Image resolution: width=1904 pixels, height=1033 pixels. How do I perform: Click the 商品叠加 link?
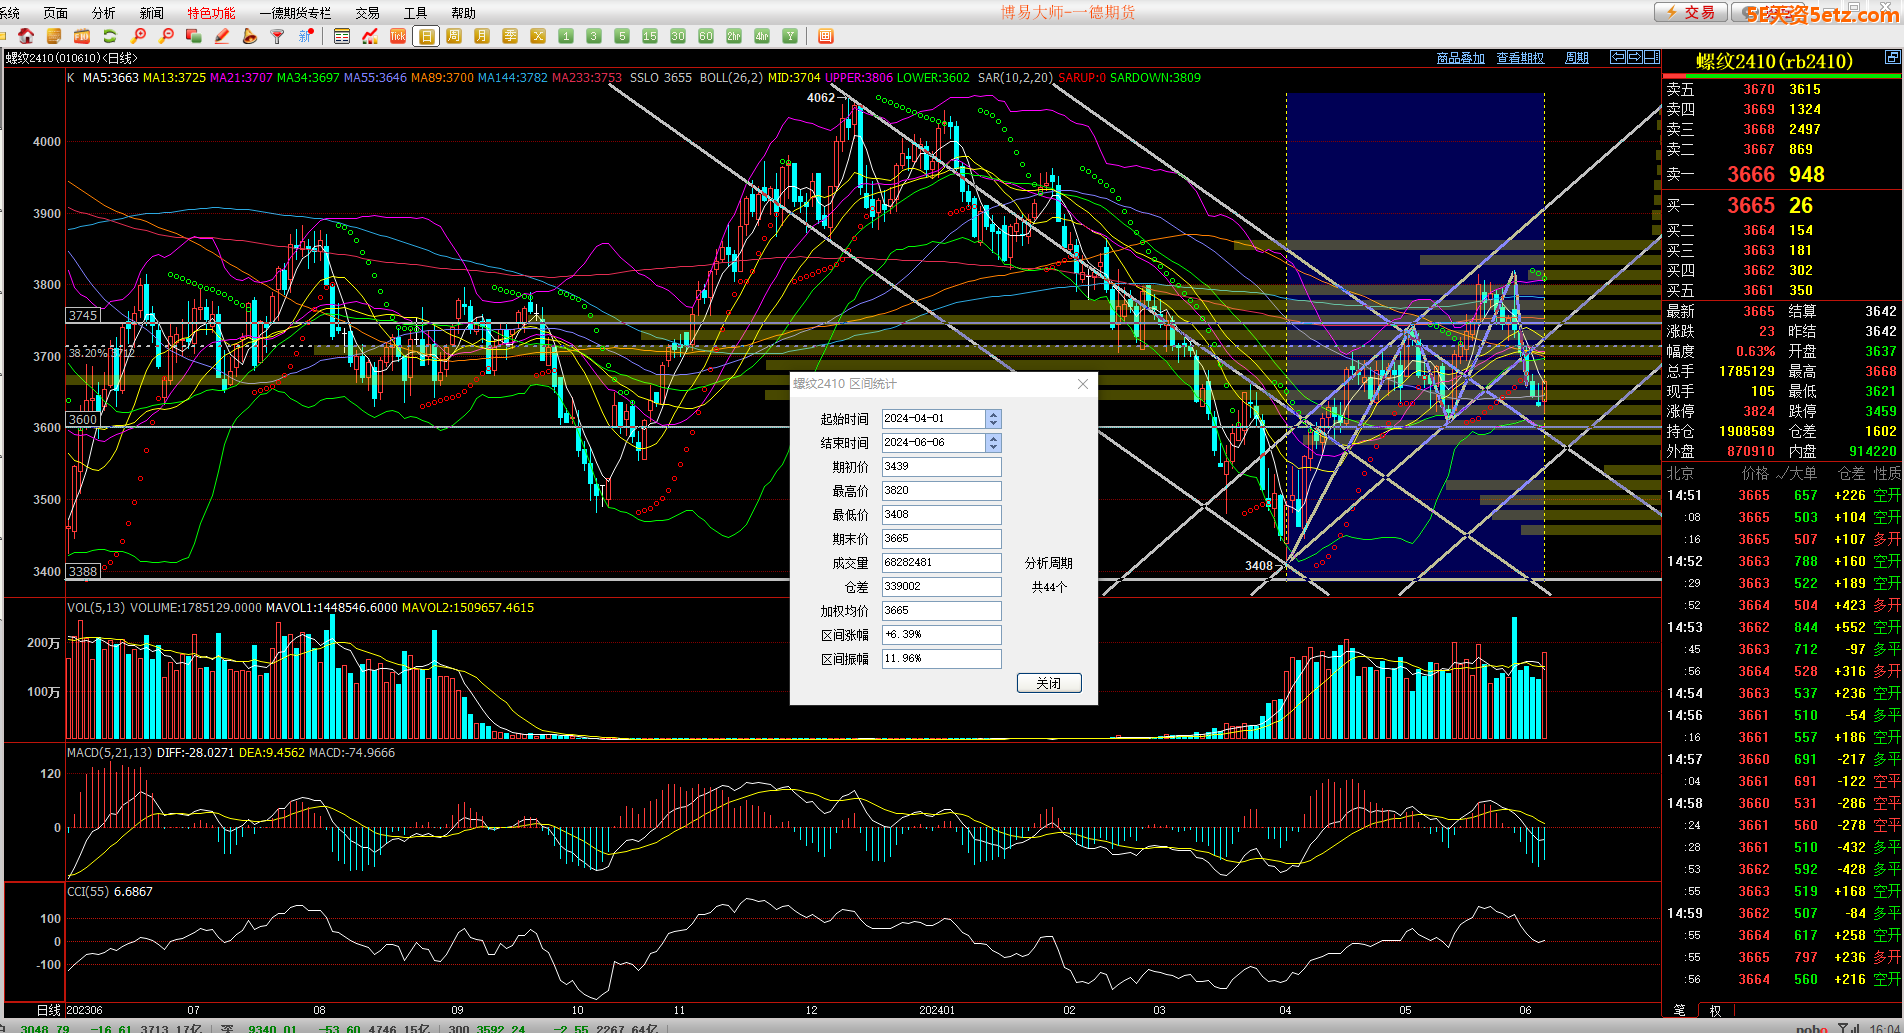1460,58
